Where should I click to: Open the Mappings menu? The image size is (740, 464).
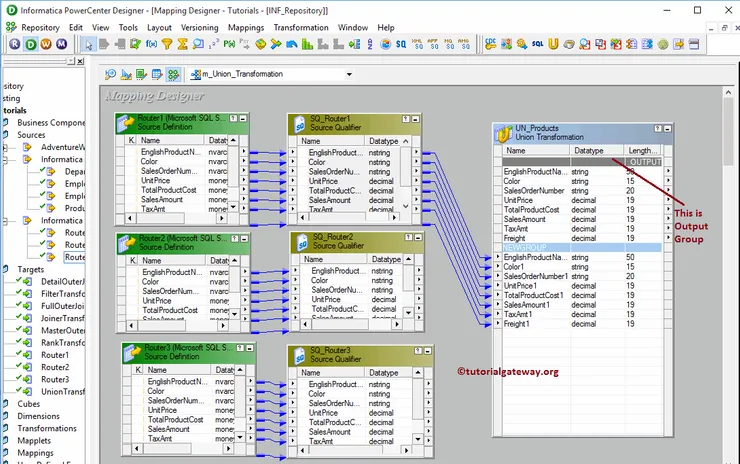(x=246, y=27)
